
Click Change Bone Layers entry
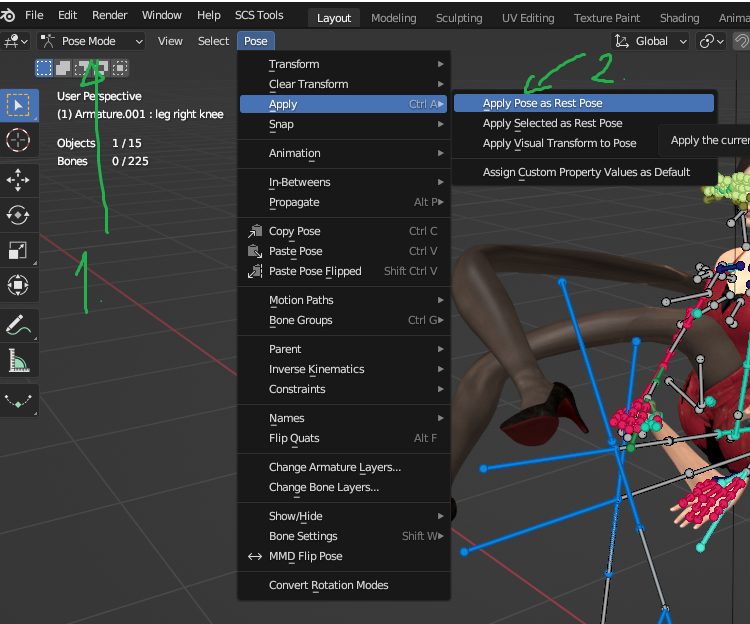coord(343,487)
